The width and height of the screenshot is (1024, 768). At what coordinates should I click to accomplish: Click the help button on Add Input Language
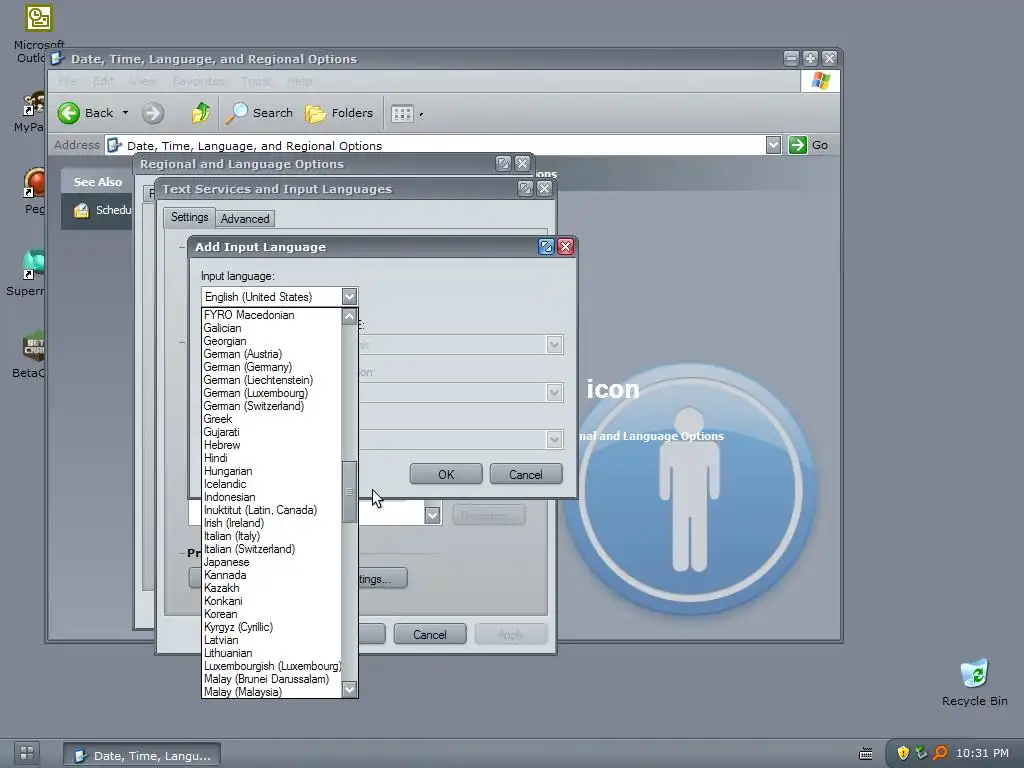(x=546, y=246)
